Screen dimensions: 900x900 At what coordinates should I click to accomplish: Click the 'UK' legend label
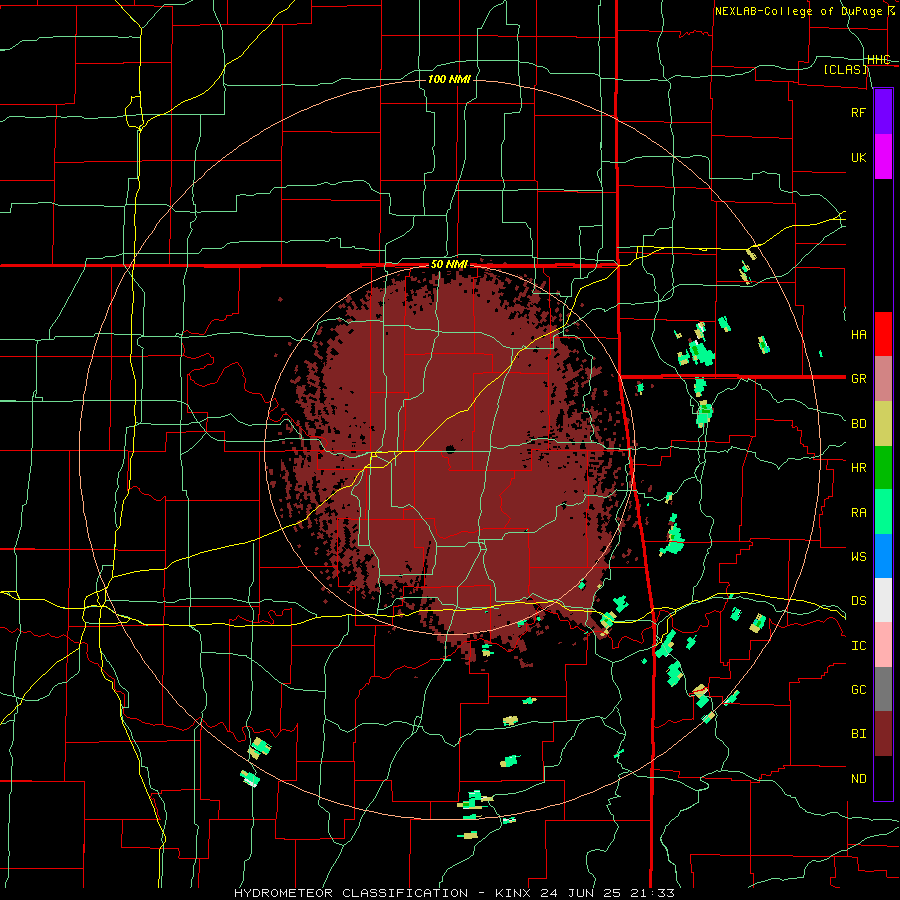(x=858, y=157)
